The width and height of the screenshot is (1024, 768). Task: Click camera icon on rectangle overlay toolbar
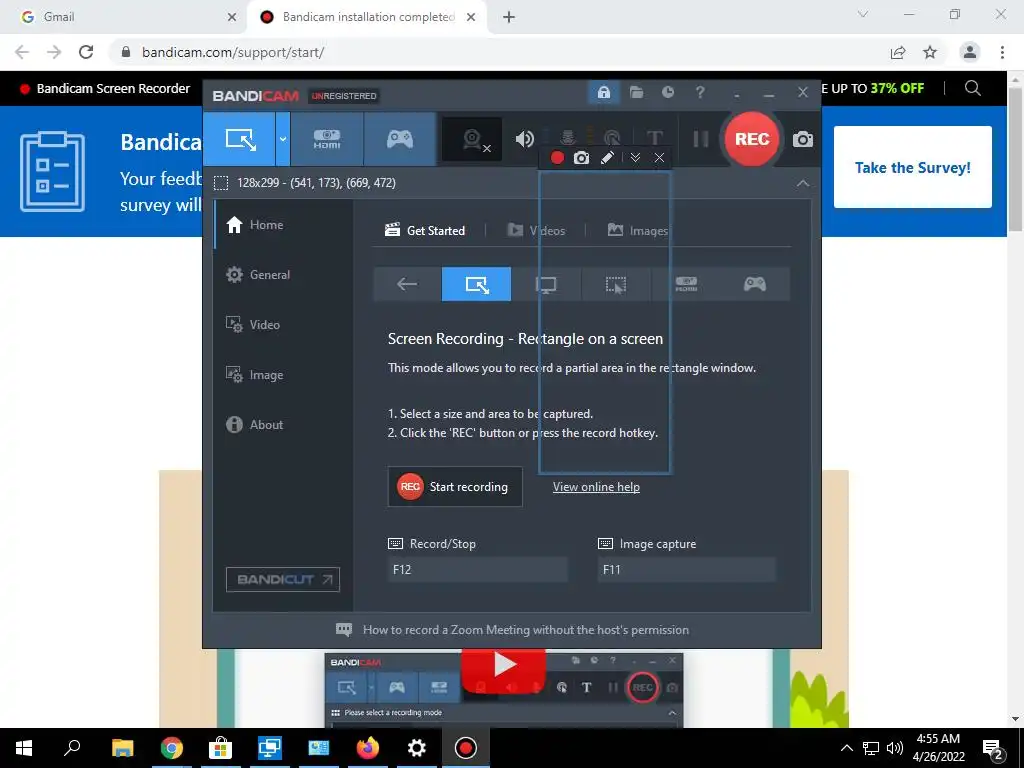[x=581, y=157]
